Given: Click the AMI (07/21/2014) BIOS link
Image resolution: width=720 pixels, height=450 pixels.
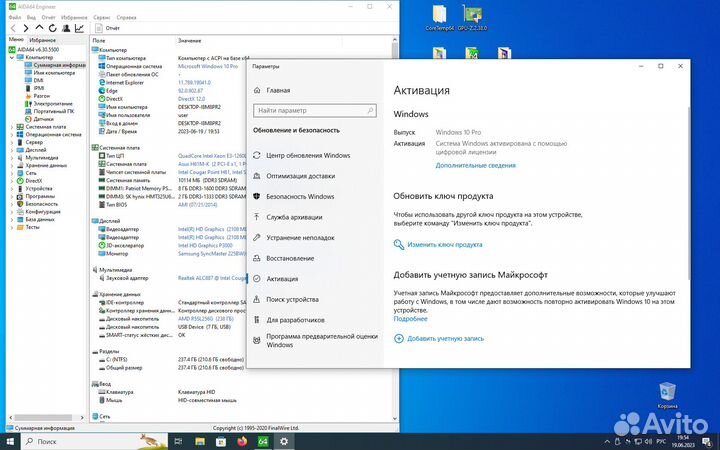Looking at the screenshot, I should (x=197, y=205).
